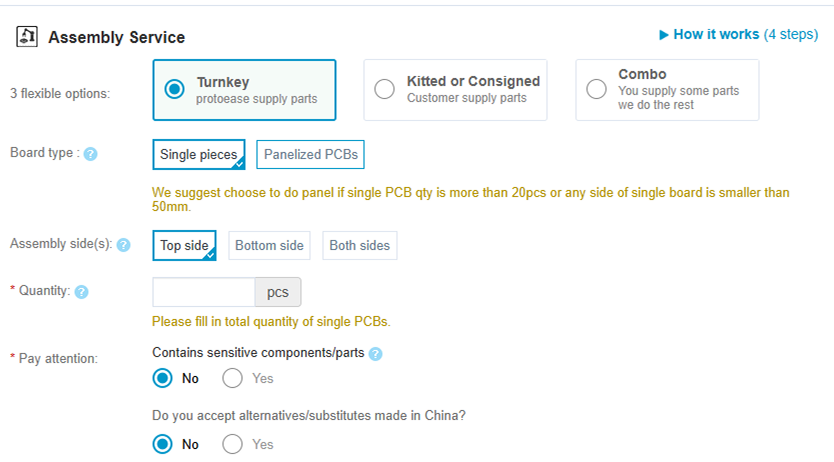The image size is (834, 462).
Task: Select Yes for sensitive components
Action: pos(233,378)
